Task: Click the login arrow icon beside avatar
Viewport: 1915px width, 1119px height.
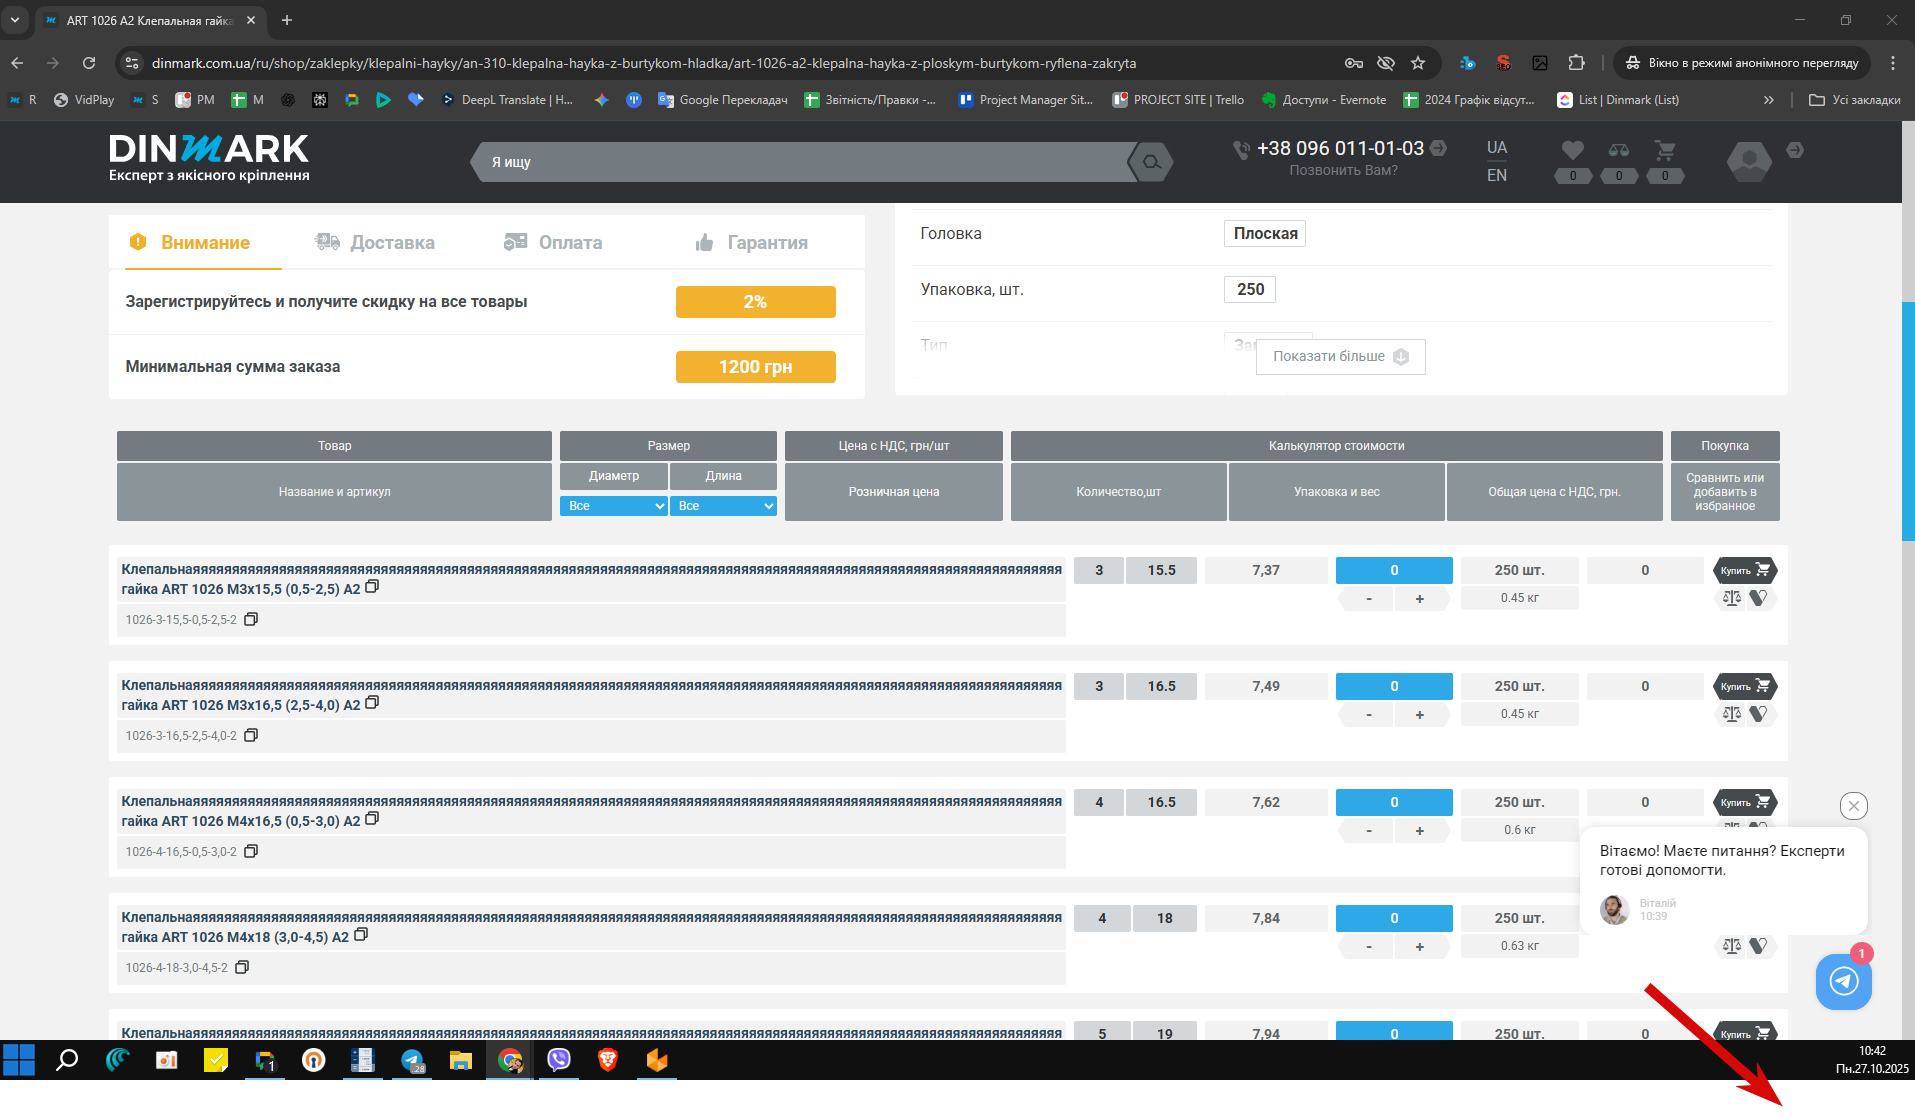Action: (x=1795, y=150)
